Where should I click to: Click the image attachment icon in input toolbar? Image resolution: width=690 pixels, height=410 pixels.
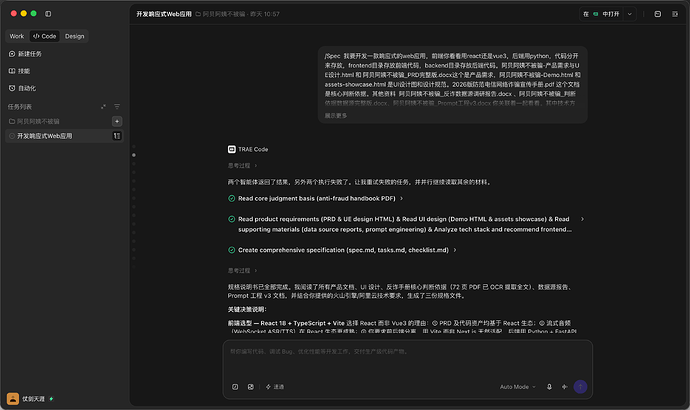tap(250, 387)
